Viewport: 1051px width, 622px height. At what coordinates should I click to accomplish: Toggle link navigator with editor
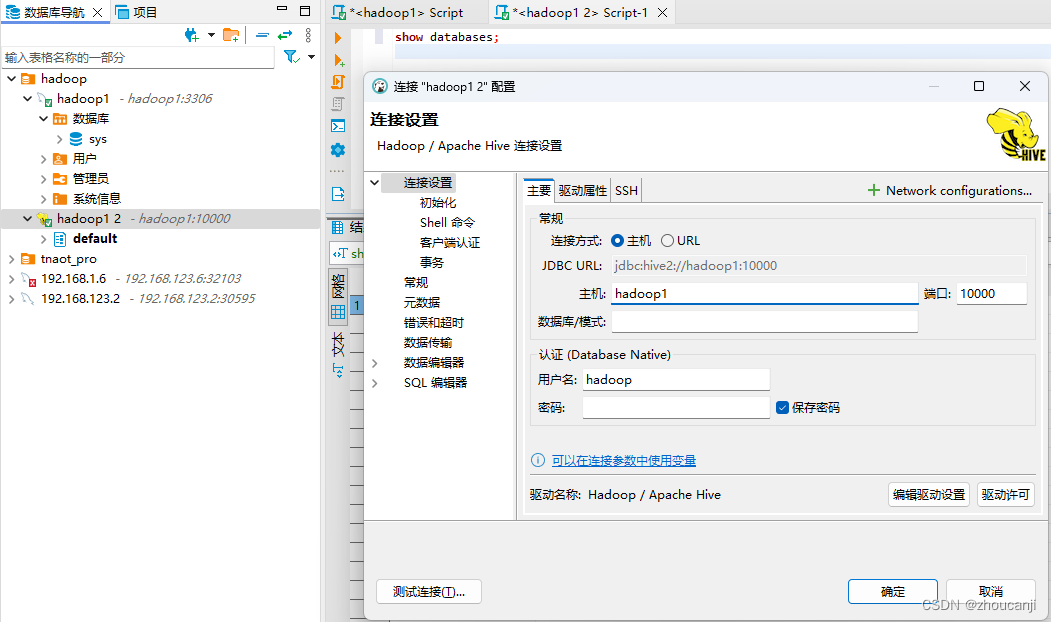pos(284,34)
